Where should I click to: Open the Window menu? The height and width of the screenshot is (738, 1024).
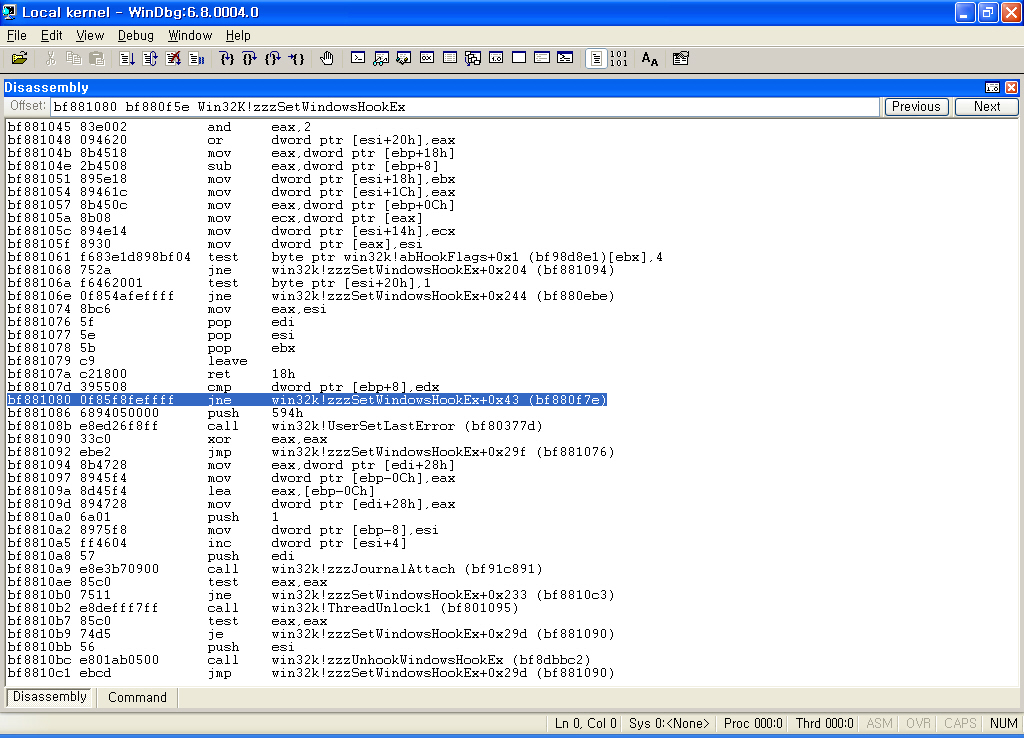click(190, 35)
